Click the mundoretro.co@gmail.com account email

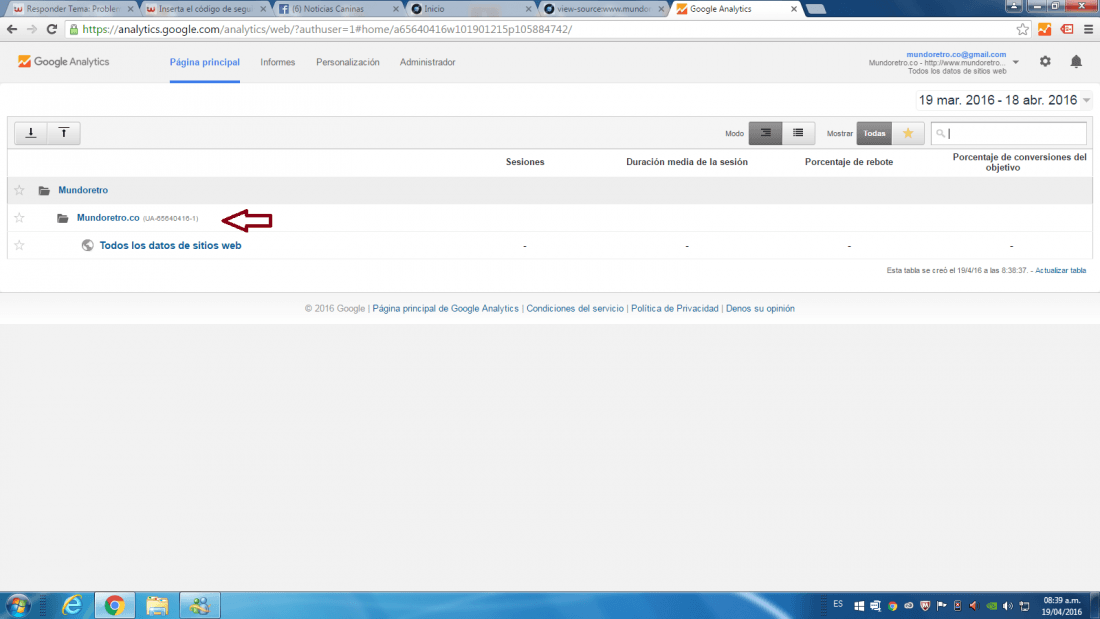(956, 54)
